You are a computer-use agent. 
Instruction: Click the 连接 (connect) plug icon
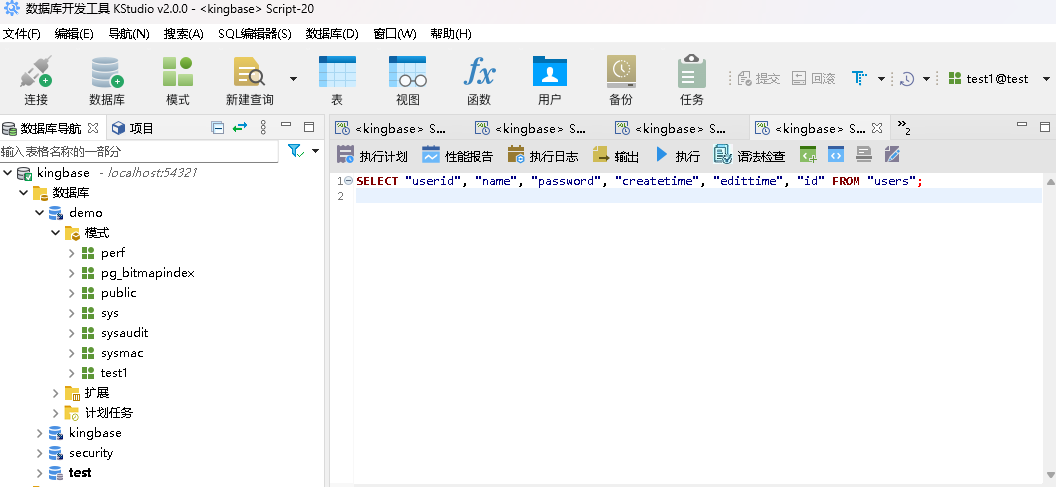[x=36, y=72]
